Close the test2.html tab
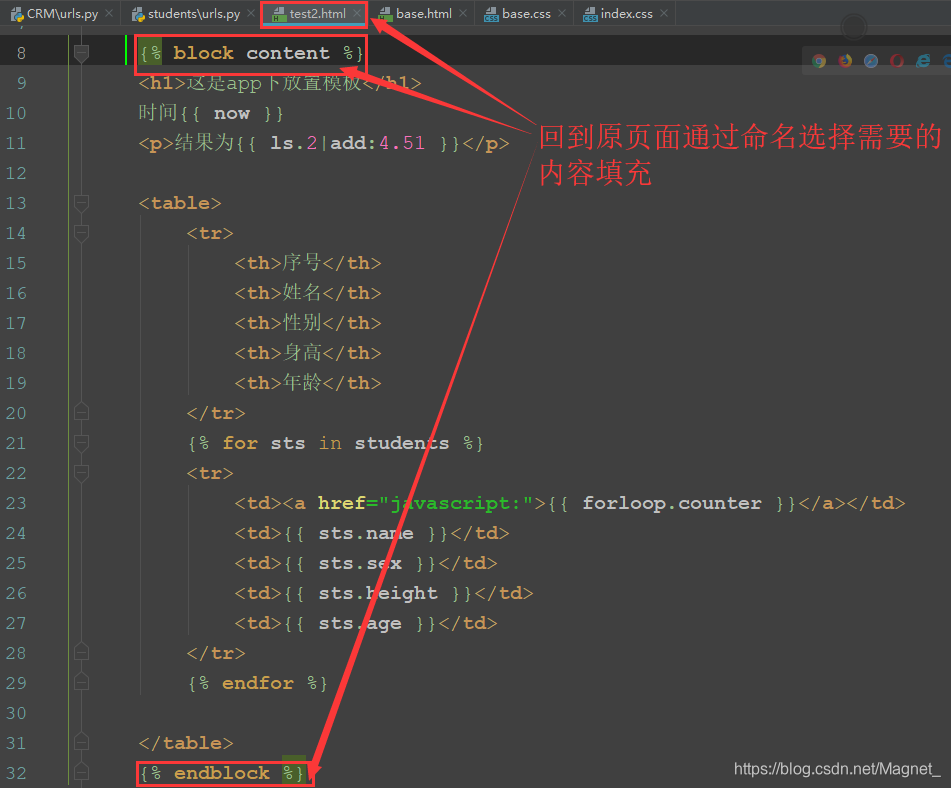 (357, 13)
